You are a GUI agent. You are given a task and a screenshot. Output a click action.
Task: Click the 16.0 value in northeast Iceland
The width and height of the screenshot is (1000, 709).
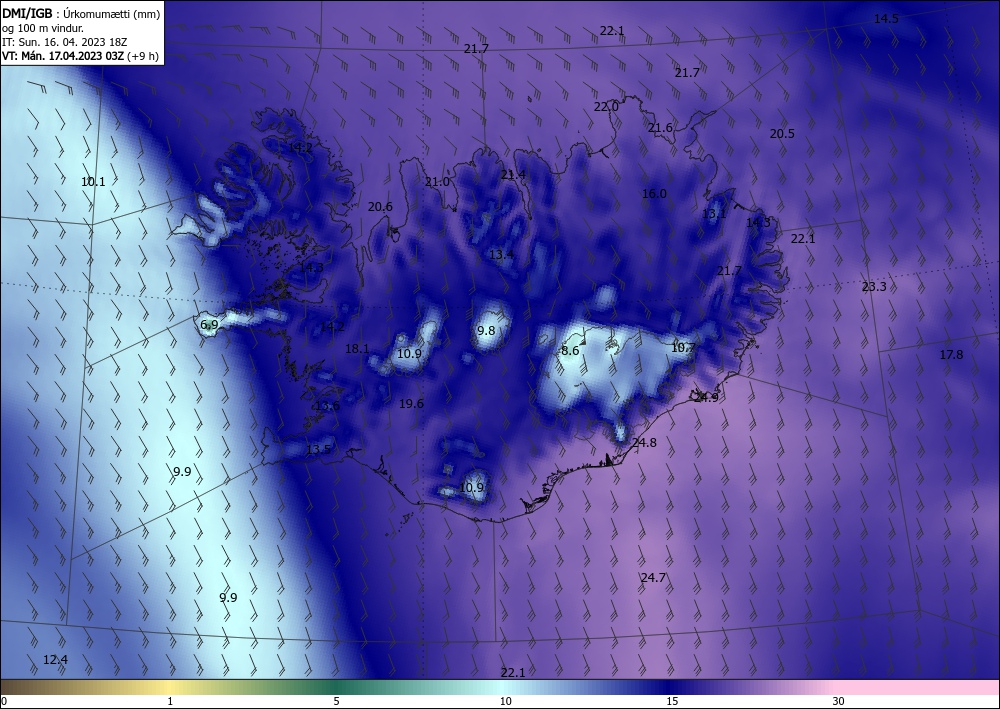pos(654,194)
